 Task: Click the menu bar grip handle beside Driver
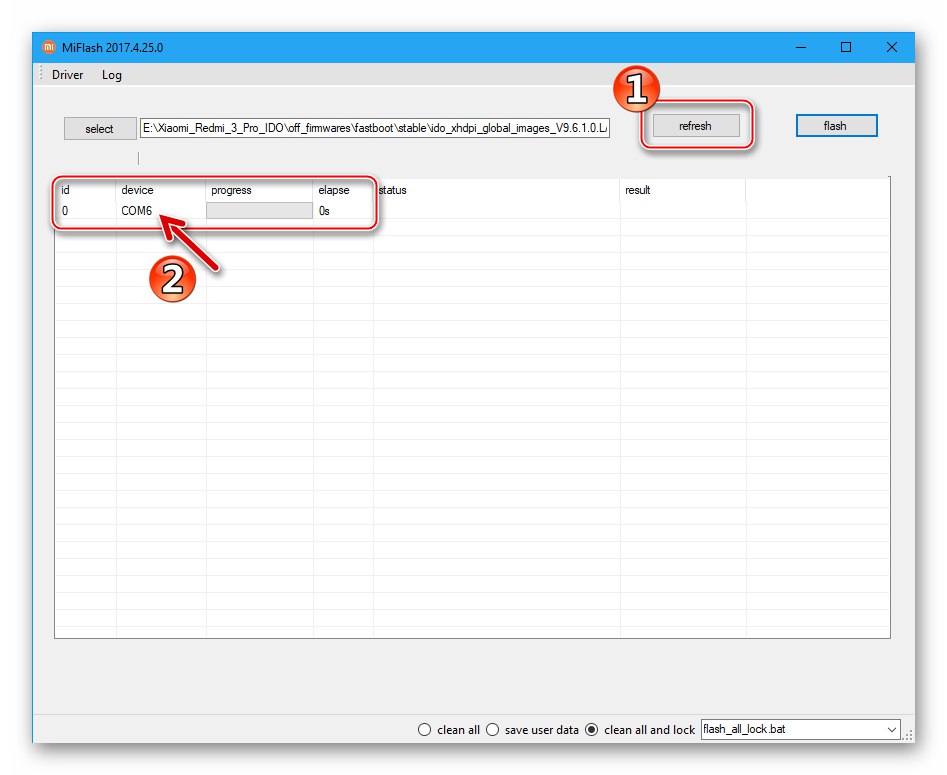pyautogui.click(x=40, y=74)
